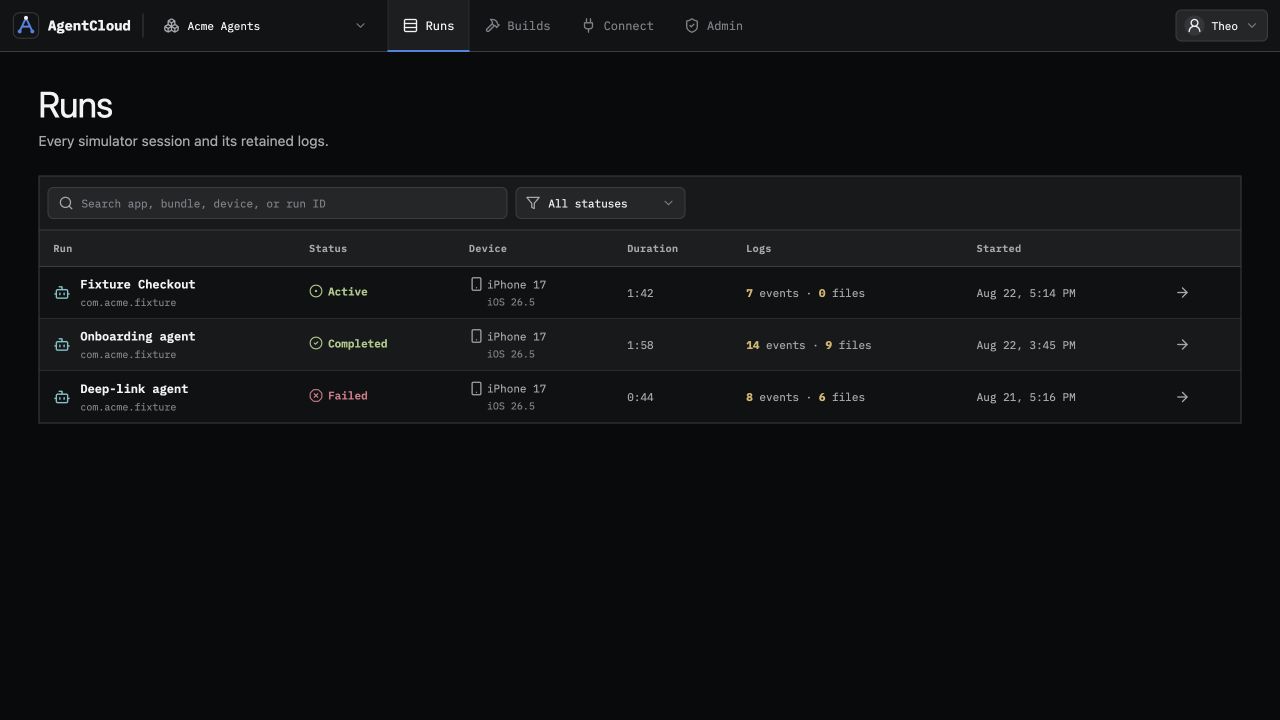The image size is (1280, 720).
Task: Click the 0:44 duration value
Action: tap(640, 397)
